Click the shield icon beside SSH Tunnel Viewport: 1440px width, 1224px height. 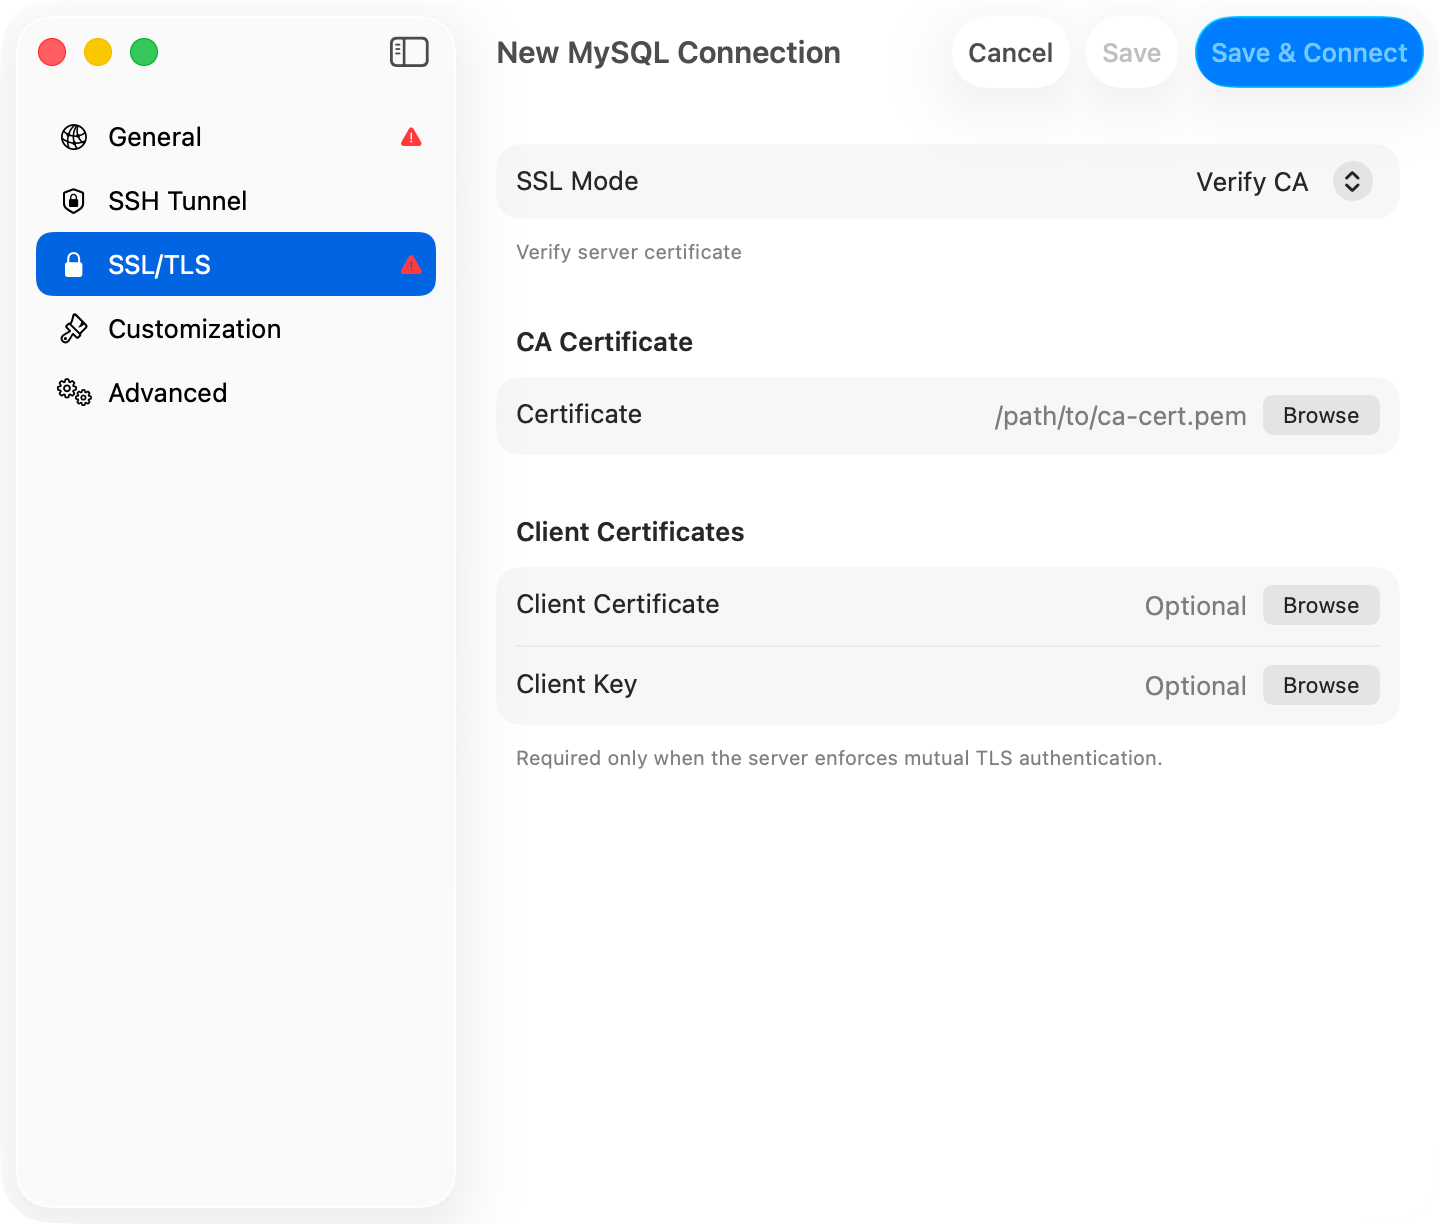point(74,201)
